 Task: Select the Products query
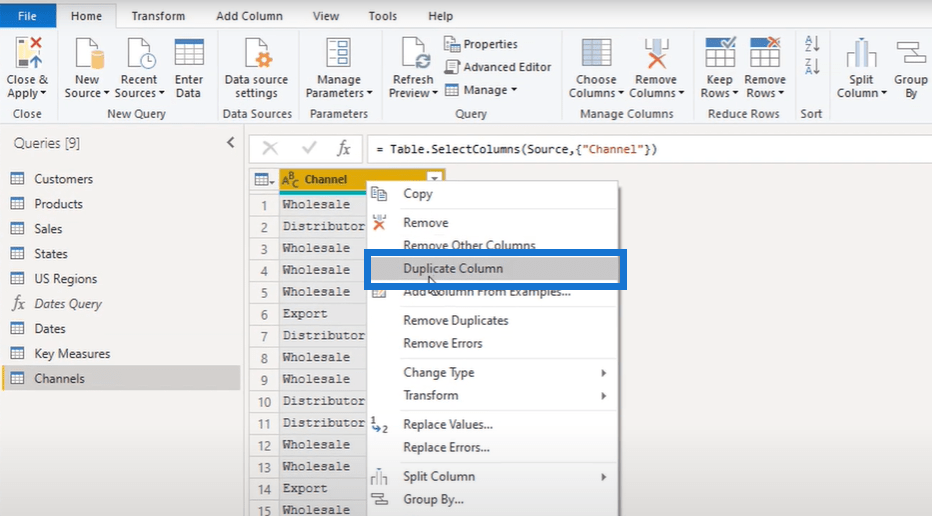pyautogui.click(x=121, y=204)
